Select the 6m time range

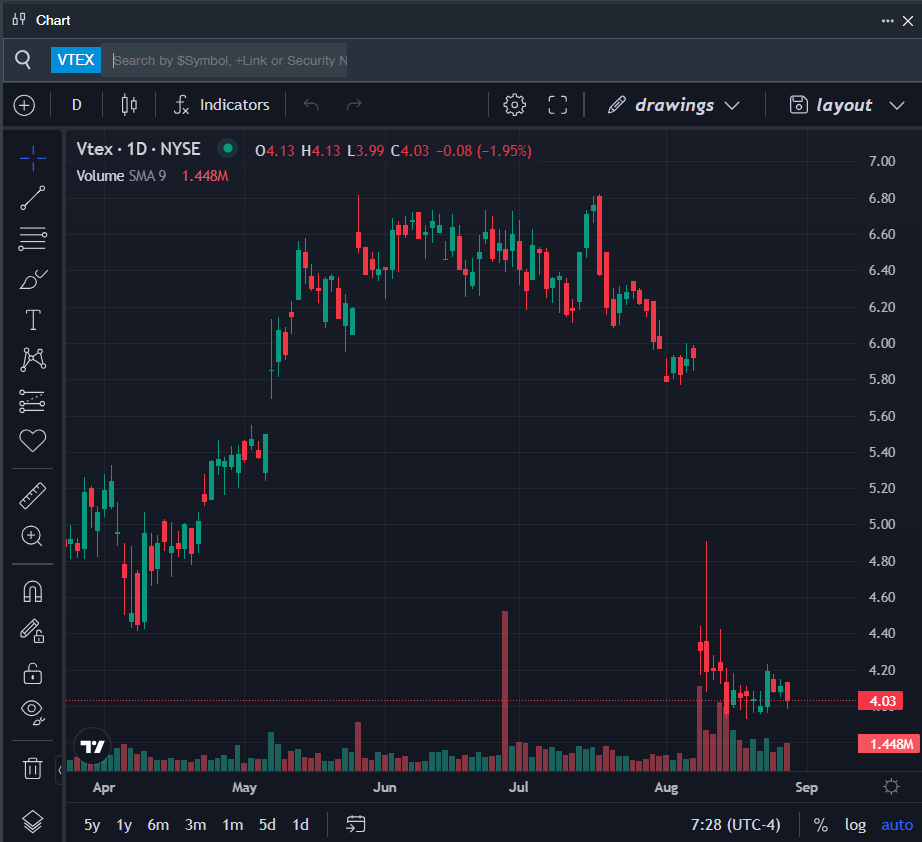tap(158, 824)
